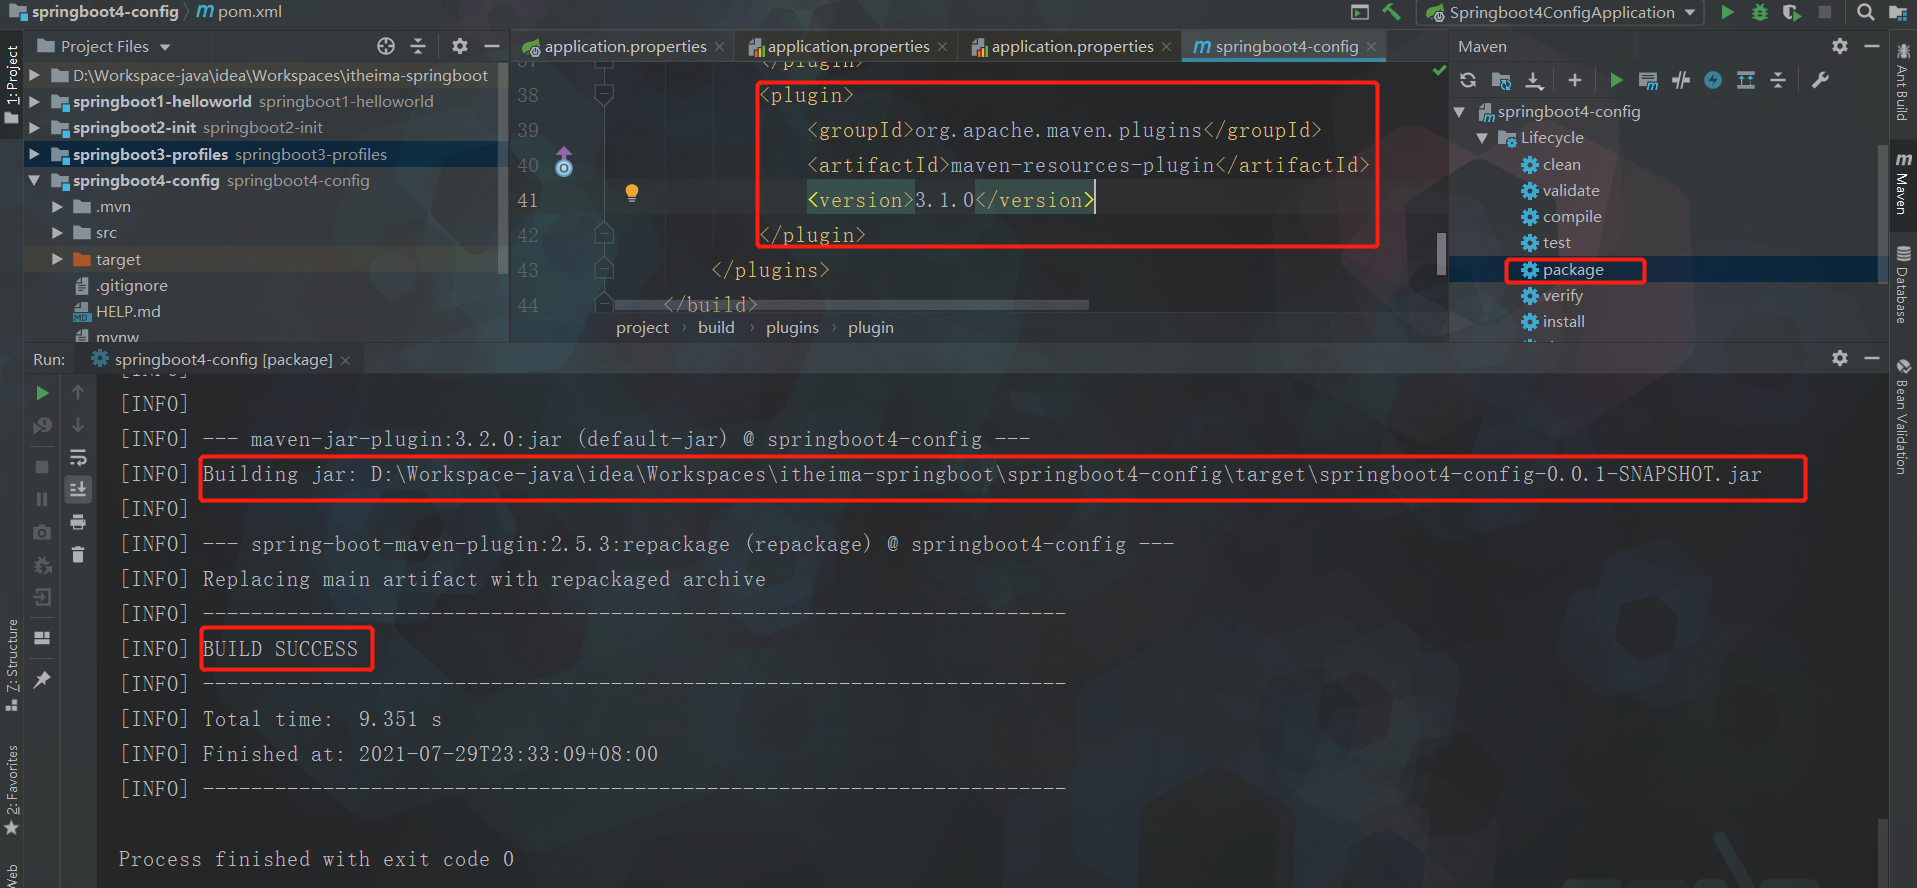The height and width of the screenshot is (888, 1917).
Task: Expand springboot3-profiles project node
Action: click(x=35, y=154)
